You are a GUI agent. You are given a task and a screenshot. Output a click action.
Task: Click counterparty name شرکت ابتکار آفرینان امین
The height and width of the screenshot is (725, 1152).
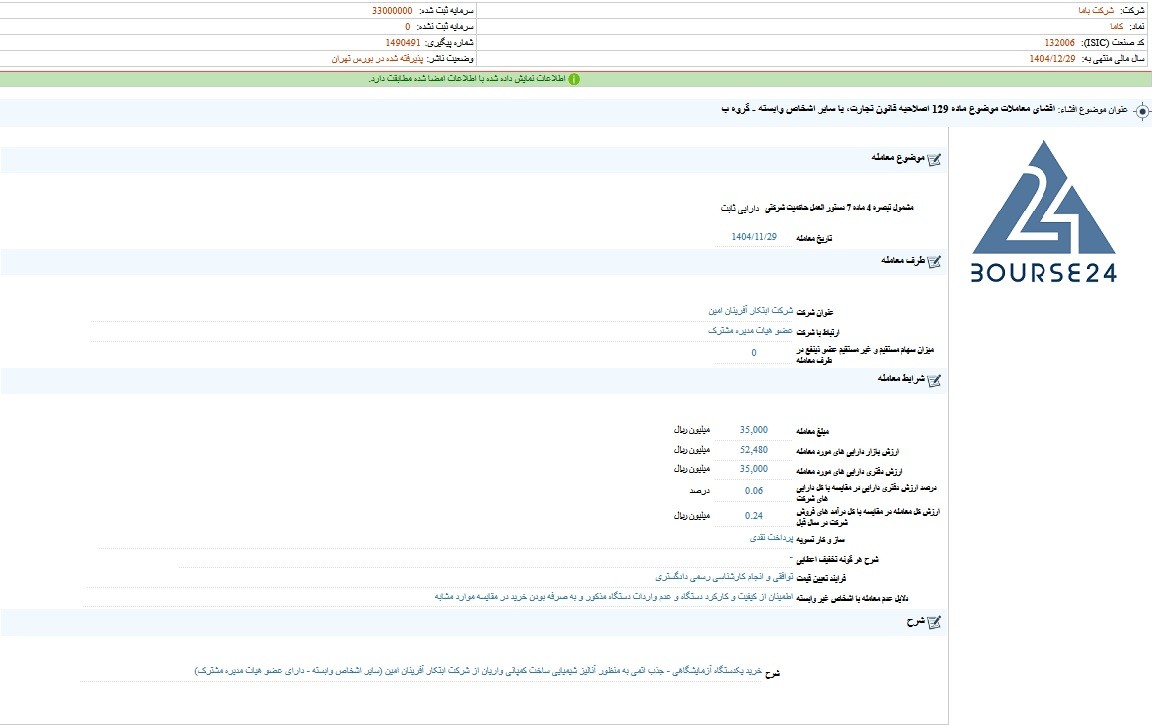pyautogui.click(x=751, y=311)
